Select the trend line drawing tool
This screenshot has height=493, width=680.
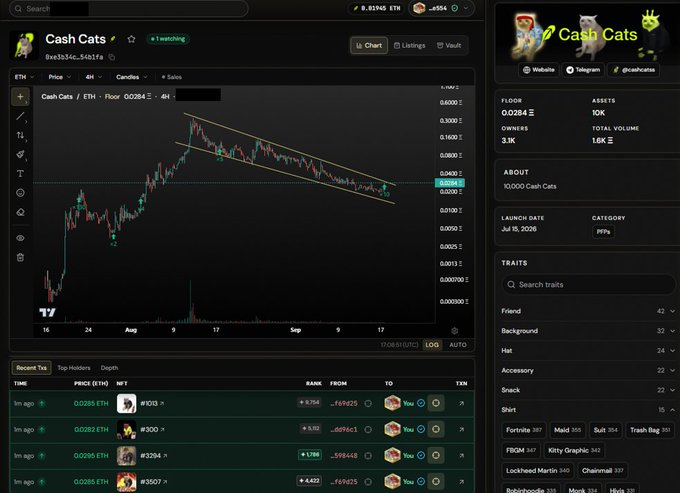click(x=20, y=116)
